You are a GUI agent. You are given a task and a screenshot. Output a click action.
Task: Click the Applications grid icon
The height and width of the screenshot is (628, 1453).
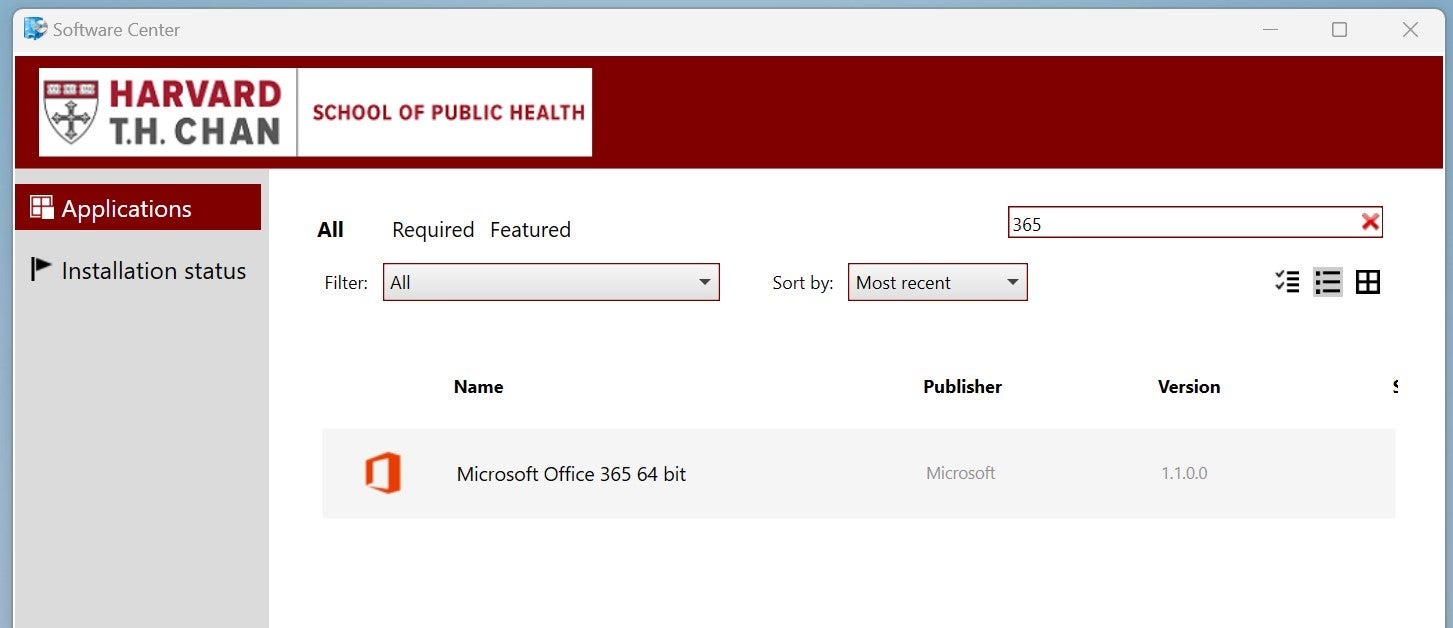tap(42, 207)
